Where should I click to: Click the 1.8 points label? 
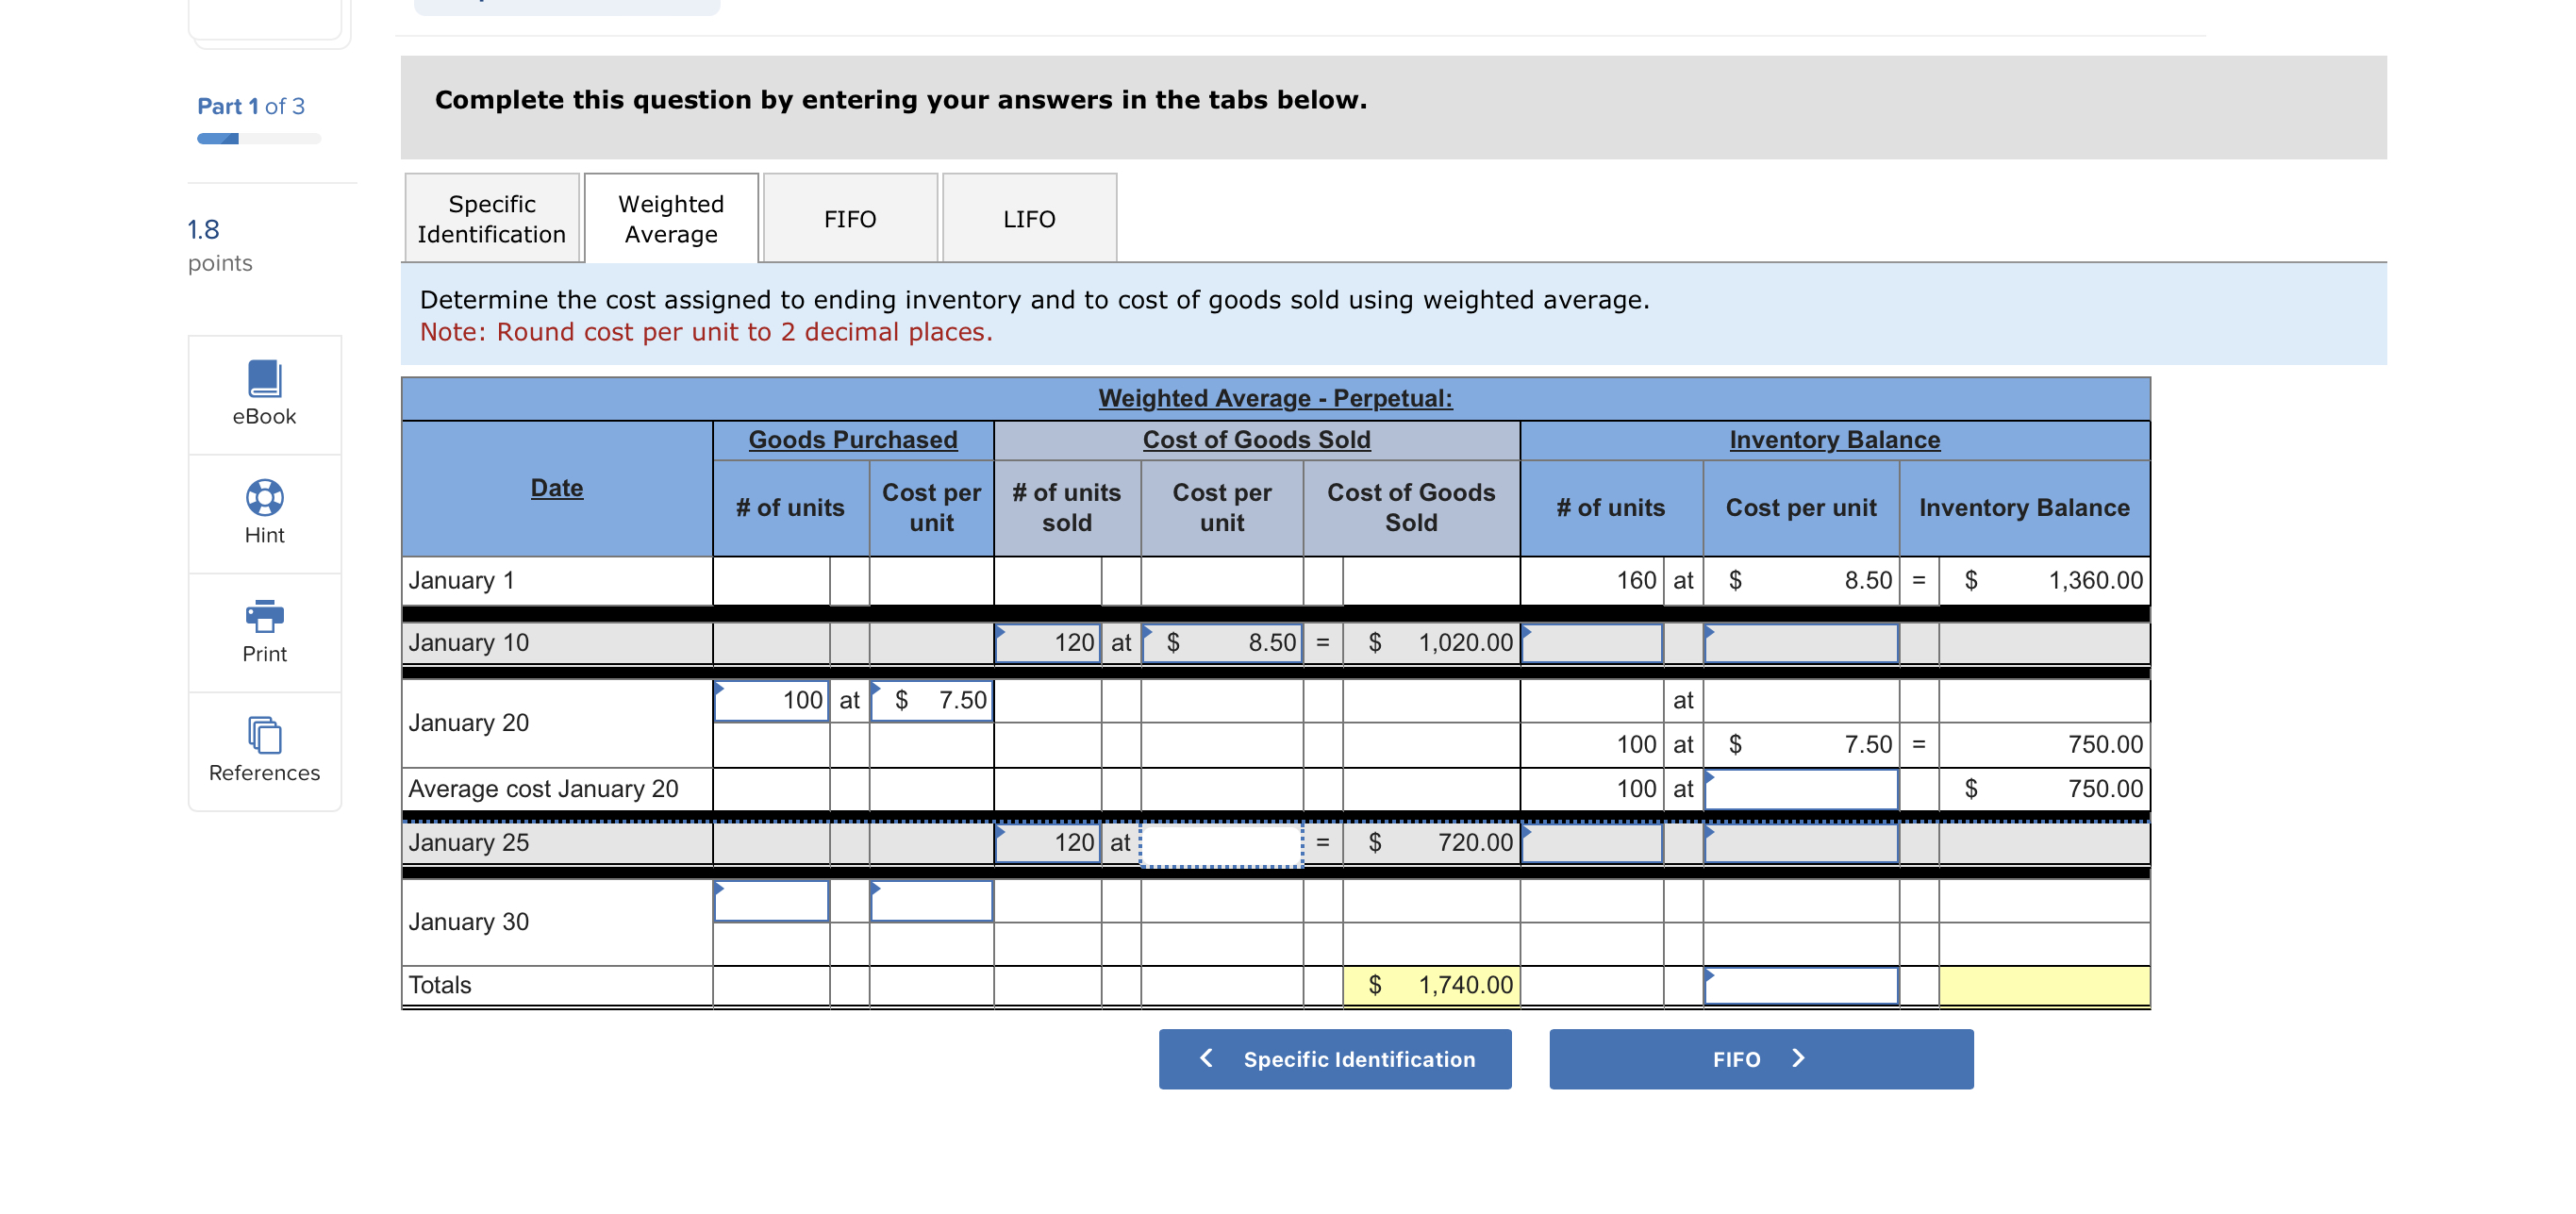(220, 246)
